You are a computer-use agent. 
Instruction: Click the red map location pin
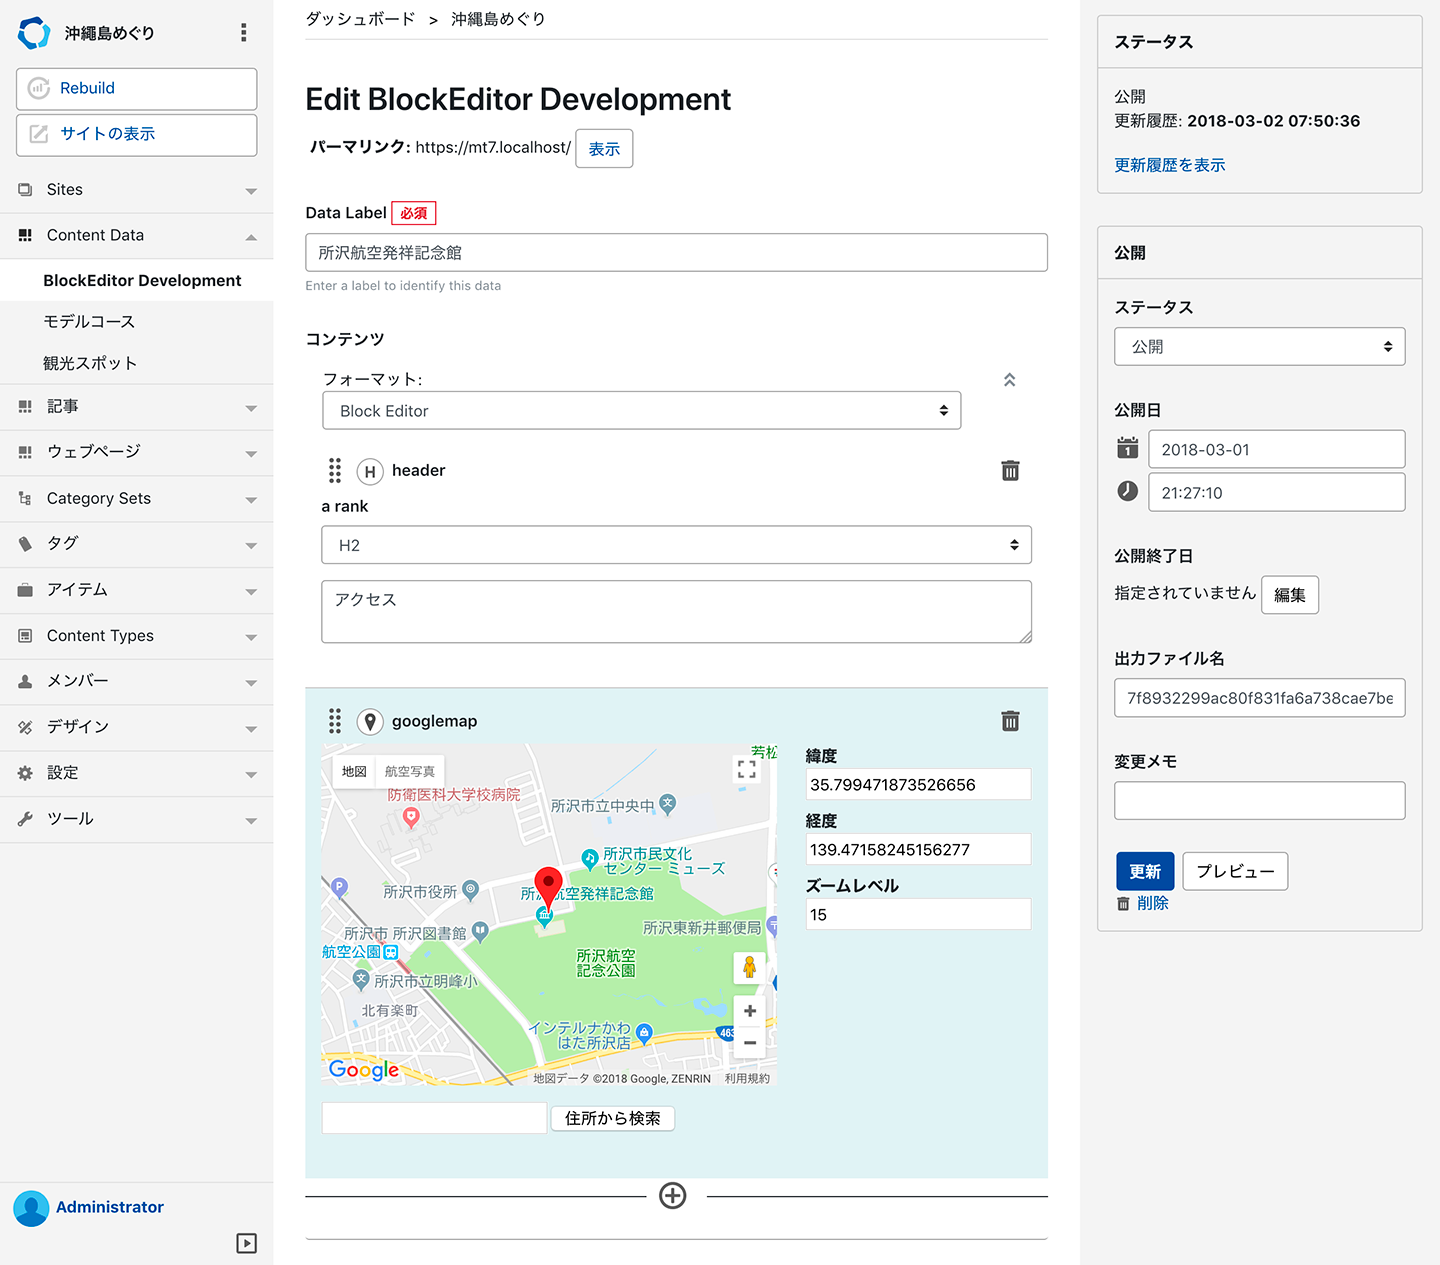click(x=548, y=887)
